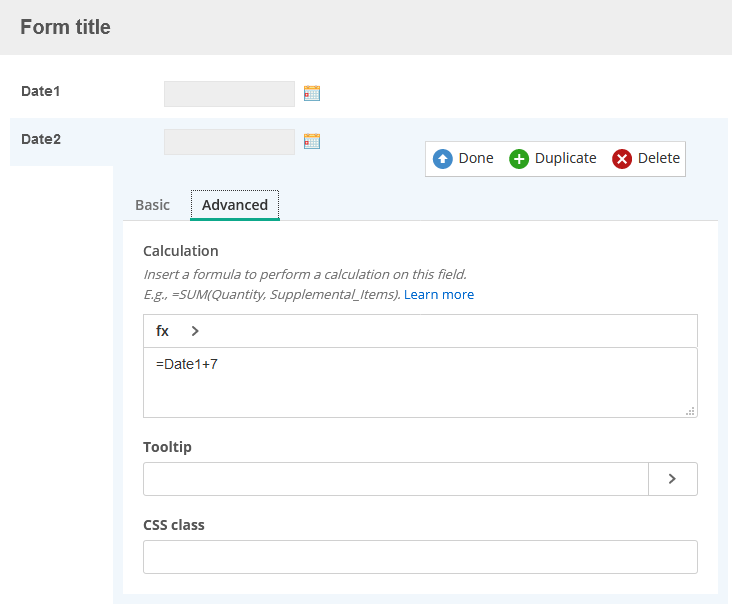Click the green Duplicate plus icon
Image resolution: width=732 pixels, height=608 pixels.
(519, 159)
